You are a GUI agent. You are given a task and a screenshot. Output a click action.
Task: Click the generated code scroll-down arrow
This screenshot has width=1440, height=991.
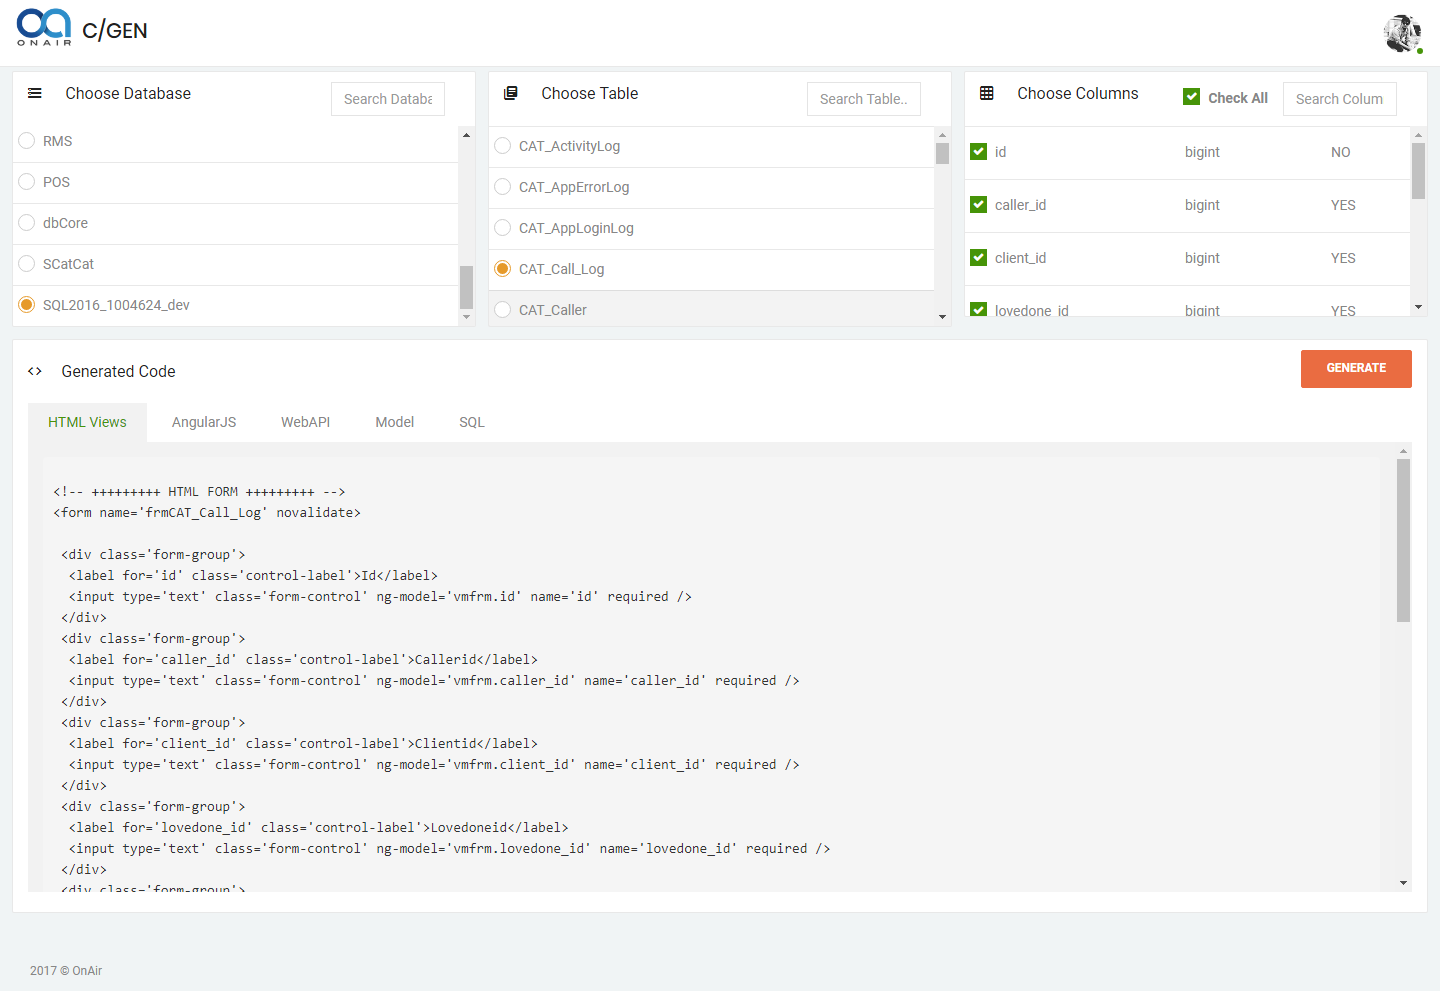point(1403,883)
